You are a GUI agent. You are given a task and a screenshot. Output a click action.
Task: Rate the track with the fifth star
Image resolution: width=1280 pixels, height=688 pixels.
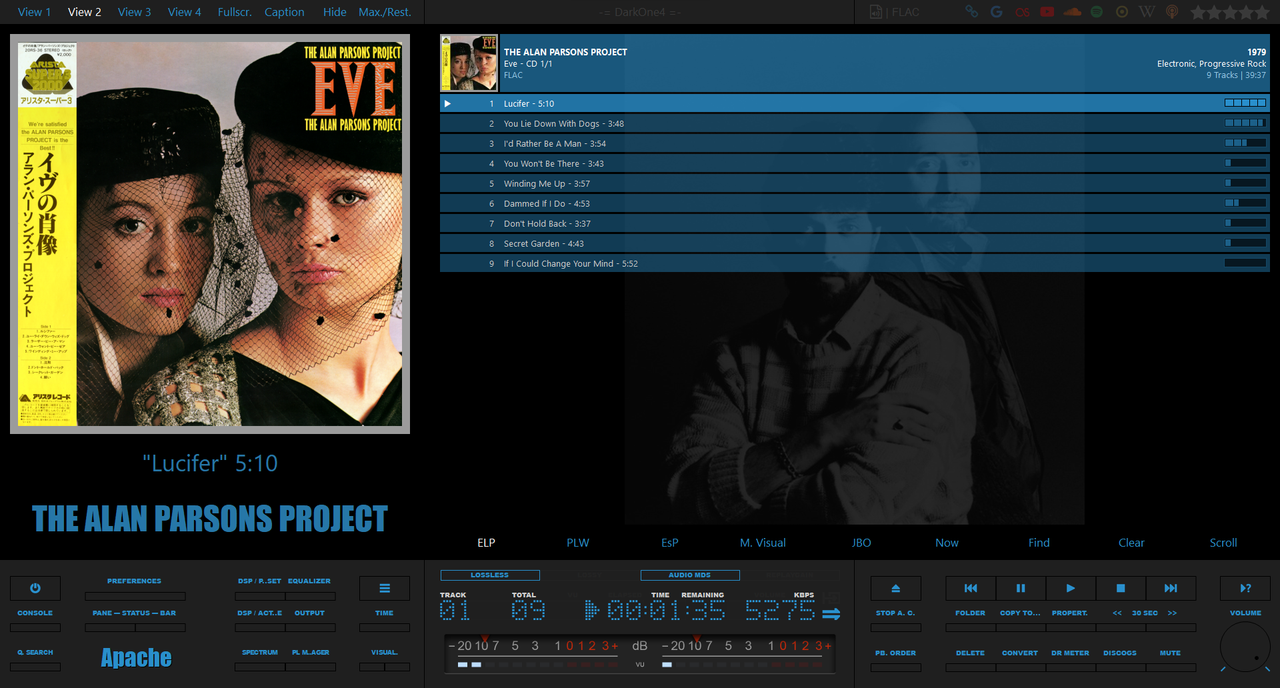tap(1261, 12)
